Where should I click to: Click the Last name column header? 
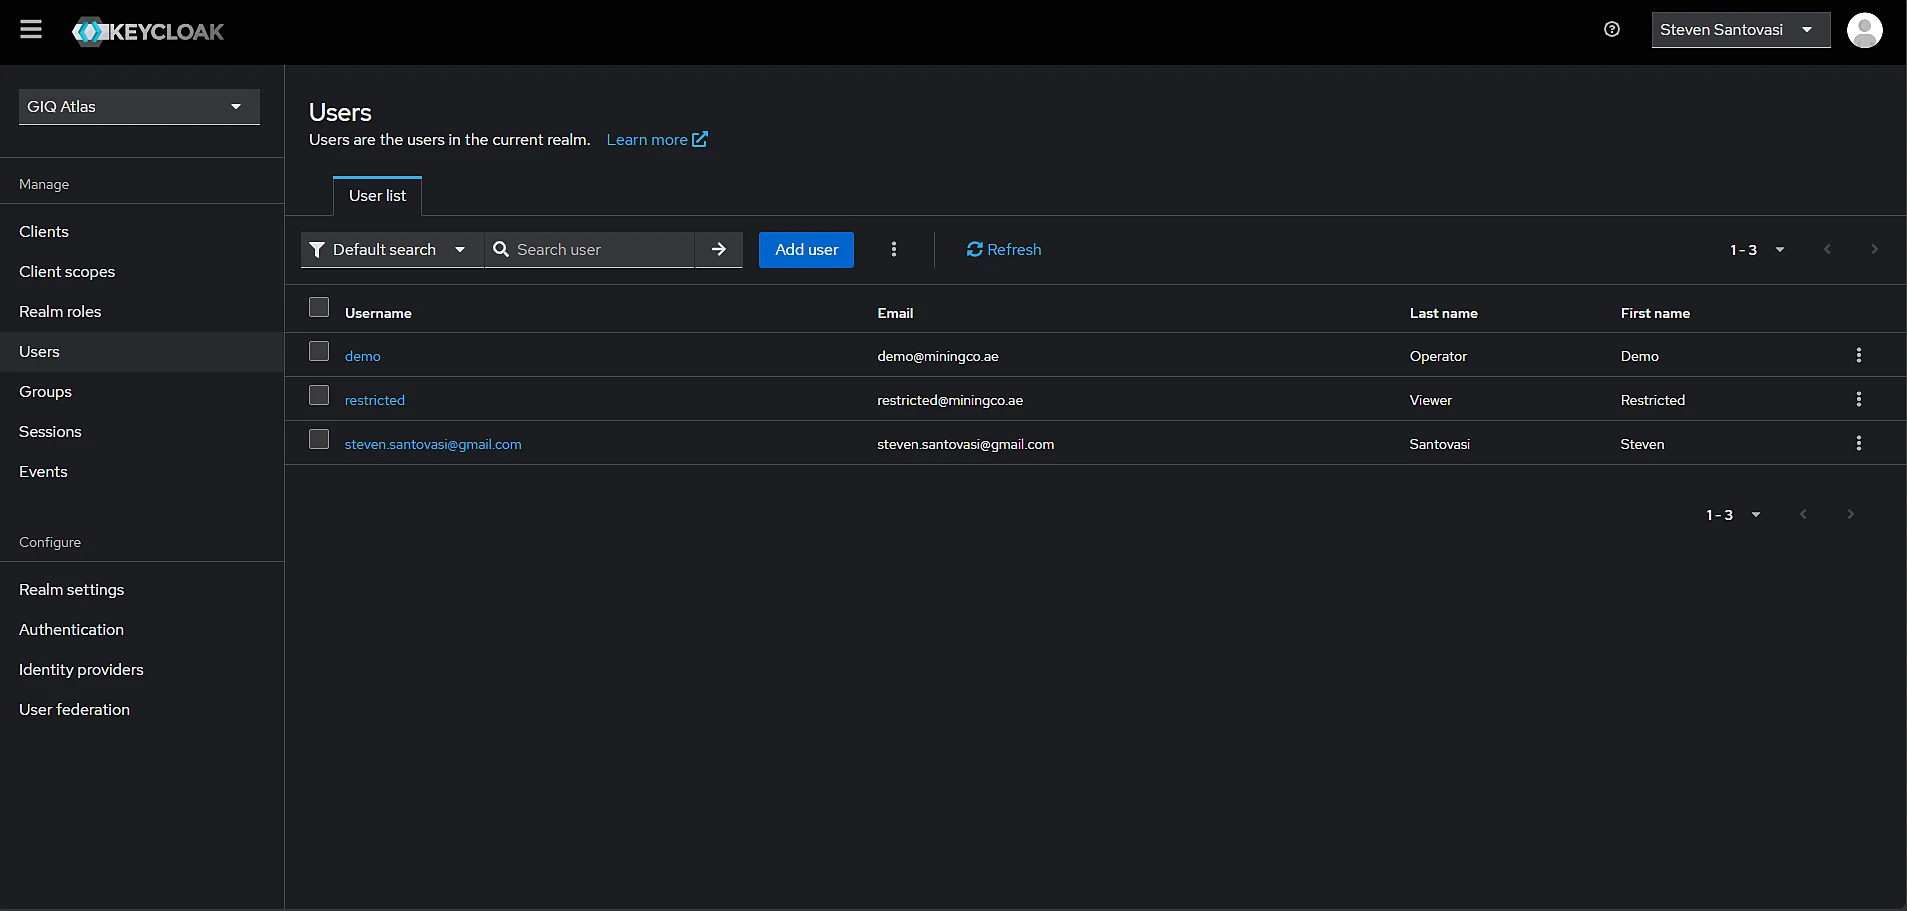click(1443, 313)
